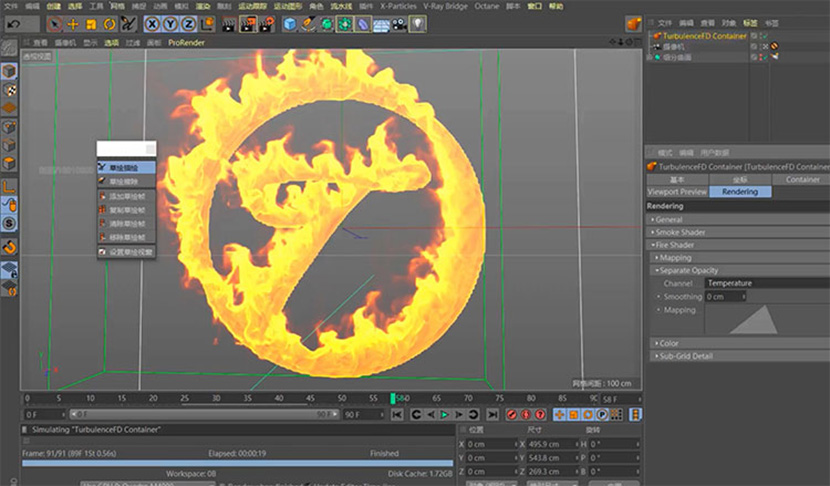The width and height of the screenshot is (830, 486).
Task: Open the Channel Temperature dropdown
Action: tap(768, 283)
